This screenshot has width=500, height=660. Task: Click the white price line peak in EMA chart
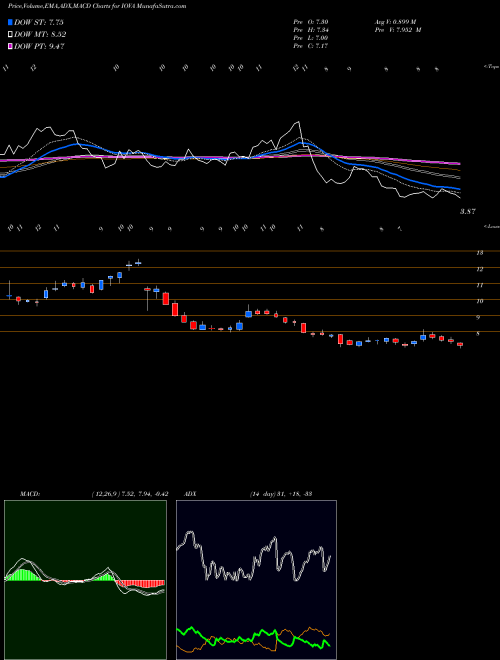pos(298,122)
